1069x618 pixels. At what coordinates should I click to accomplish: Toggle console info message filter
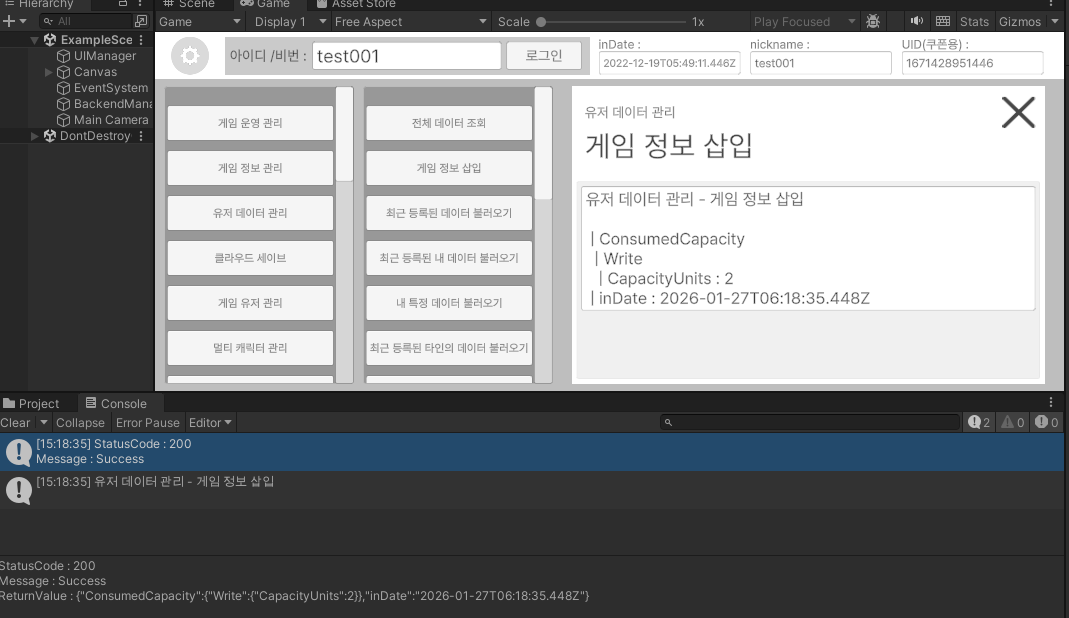pyautogui.click(x=979, y=423)
